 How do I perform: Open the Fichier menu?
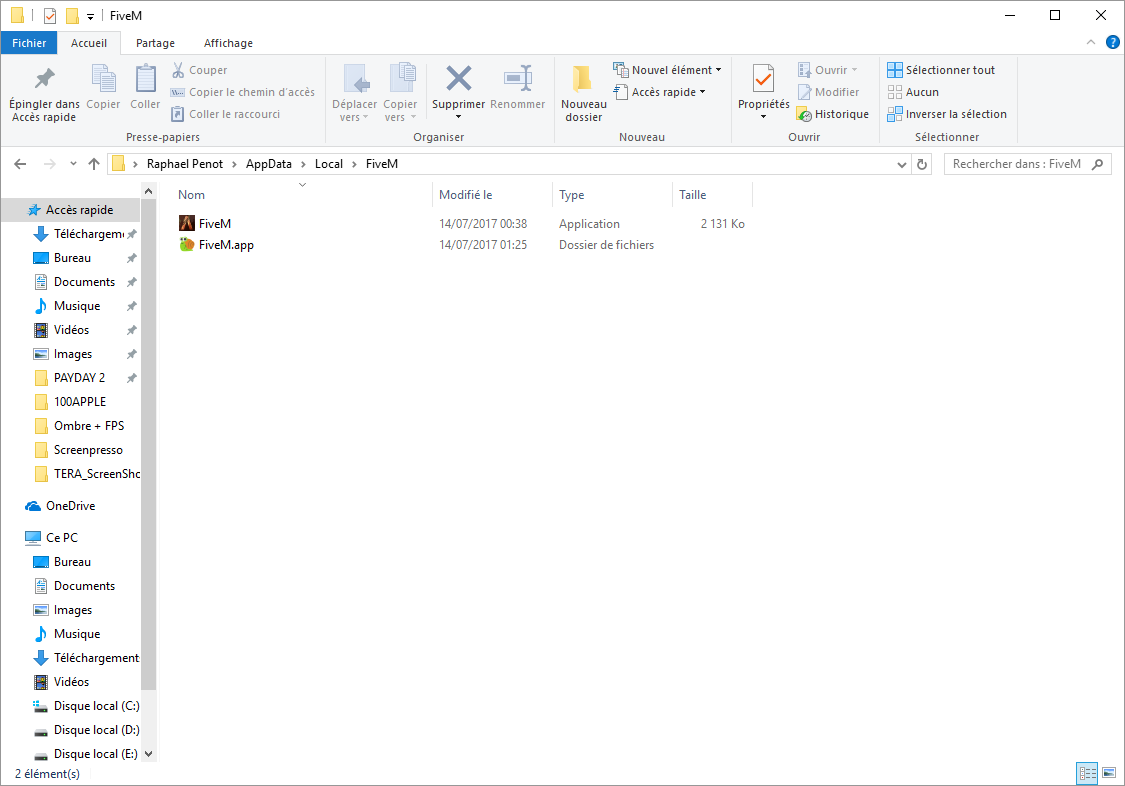pos(29,43)
